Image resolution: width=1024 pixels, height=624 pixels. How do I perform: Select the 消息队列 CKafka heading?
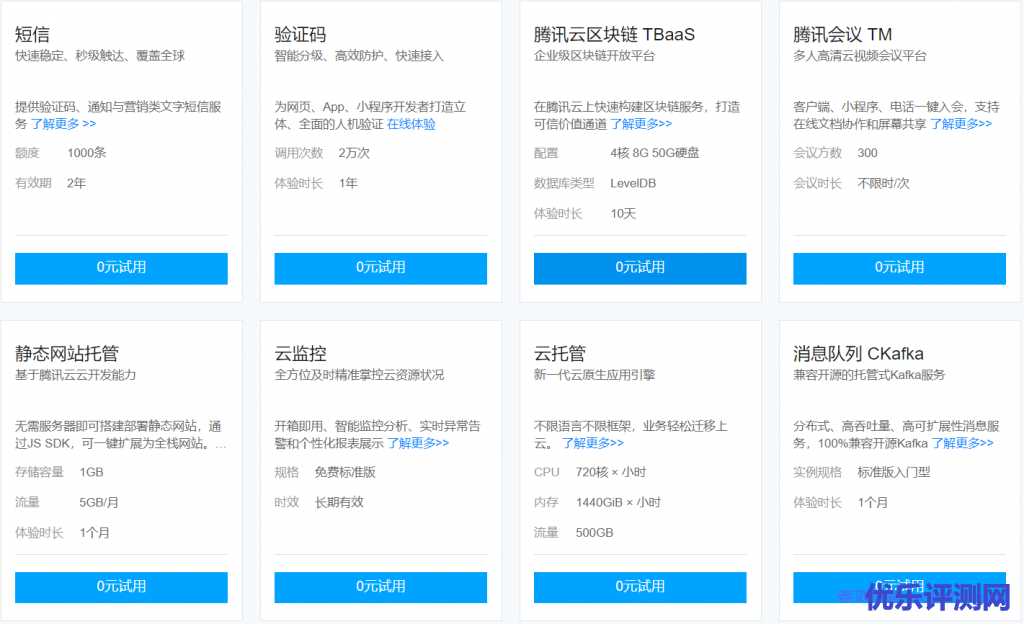point(858,354)
